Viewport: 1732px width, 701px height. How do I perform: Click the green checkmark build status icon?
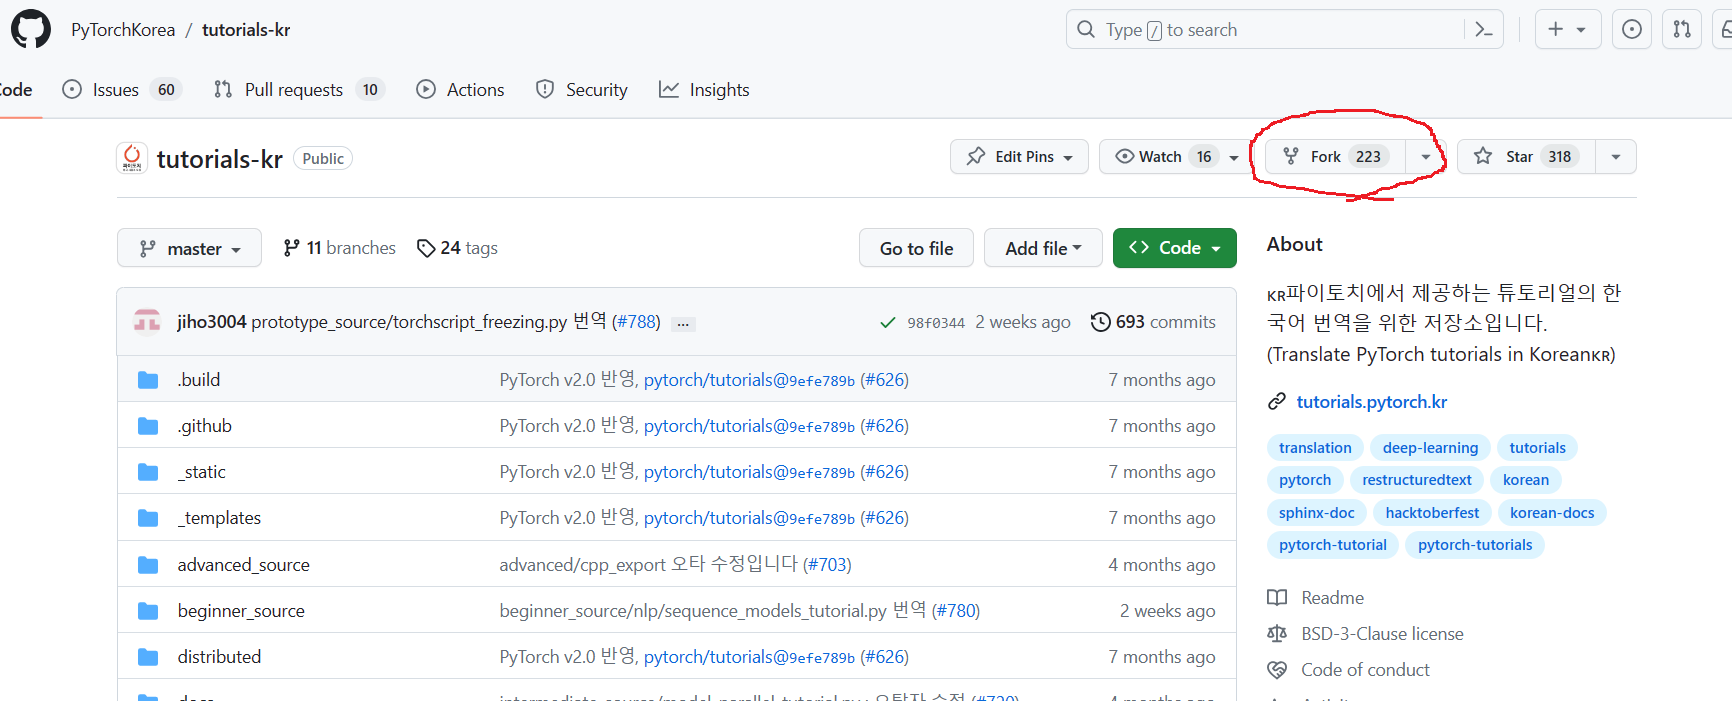[887, 322]
